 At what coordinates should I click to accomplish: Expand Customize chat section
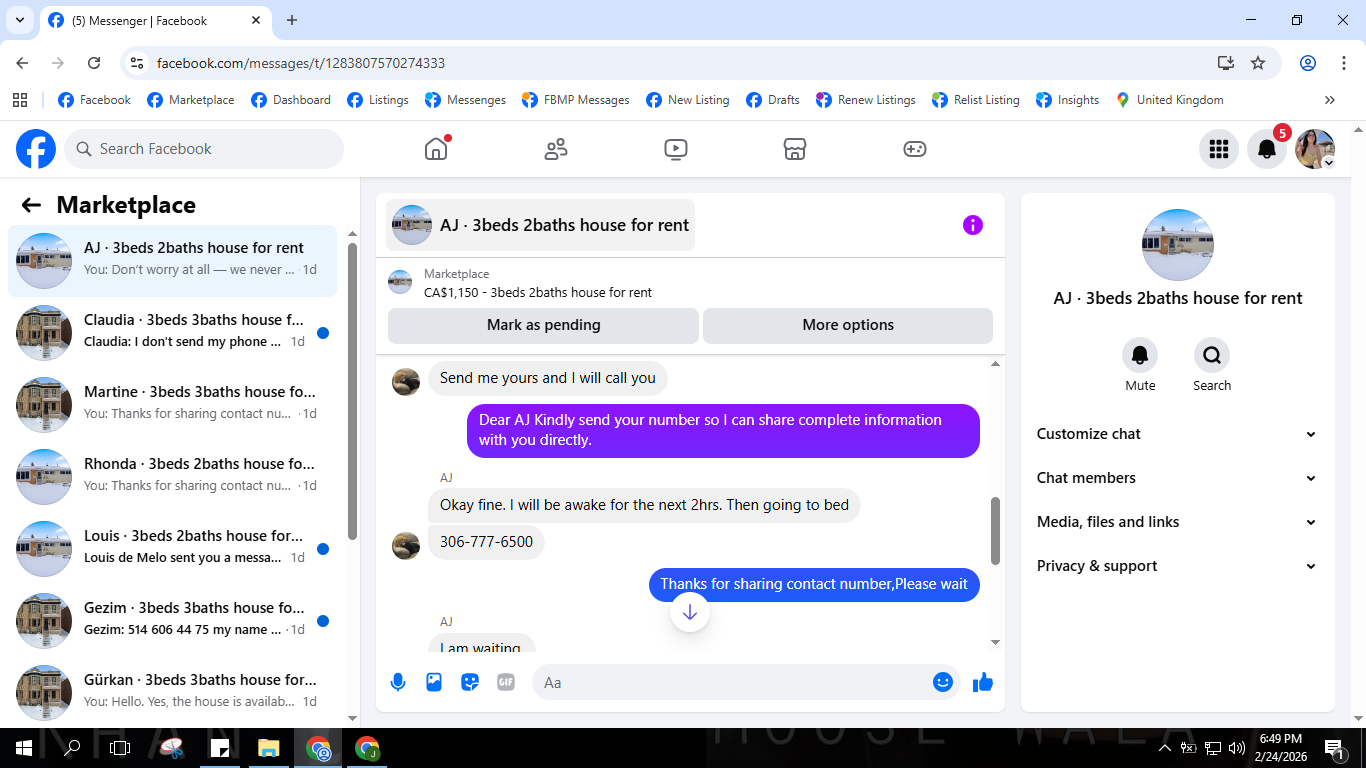(x=1177, y=434)
